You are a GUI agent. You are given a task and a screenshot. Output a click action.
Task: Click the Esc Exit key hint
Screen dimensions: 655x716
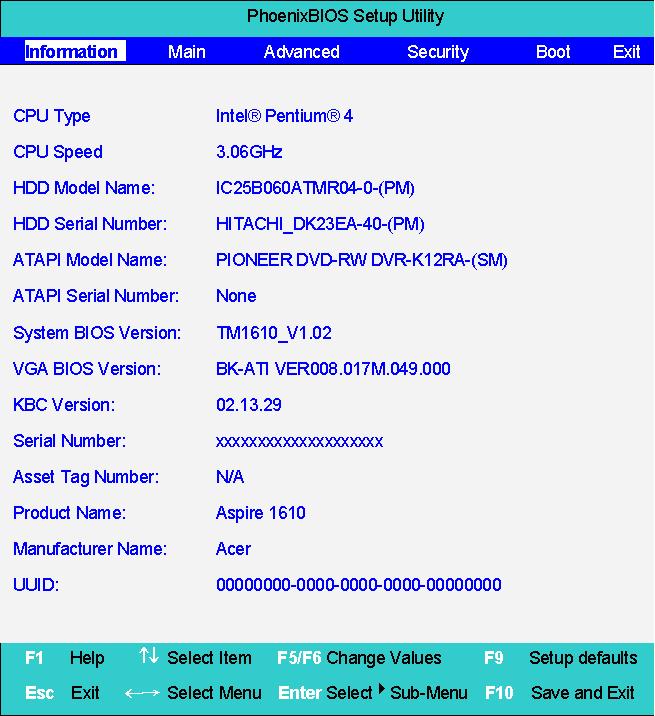[x=62, y=693]
